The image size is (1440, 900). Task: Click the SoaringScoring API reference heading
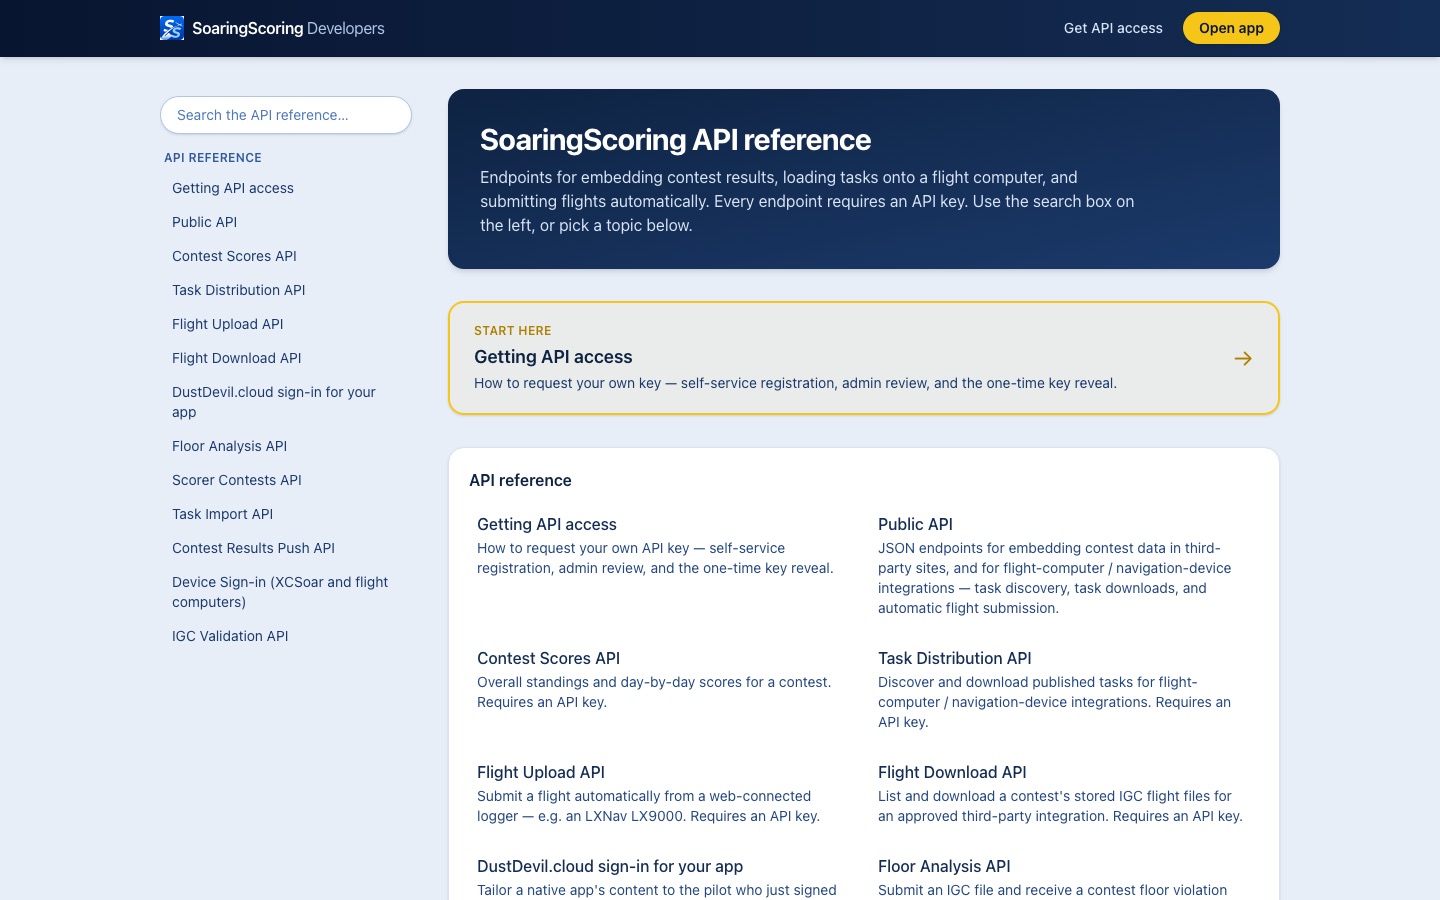coord(675,140)
